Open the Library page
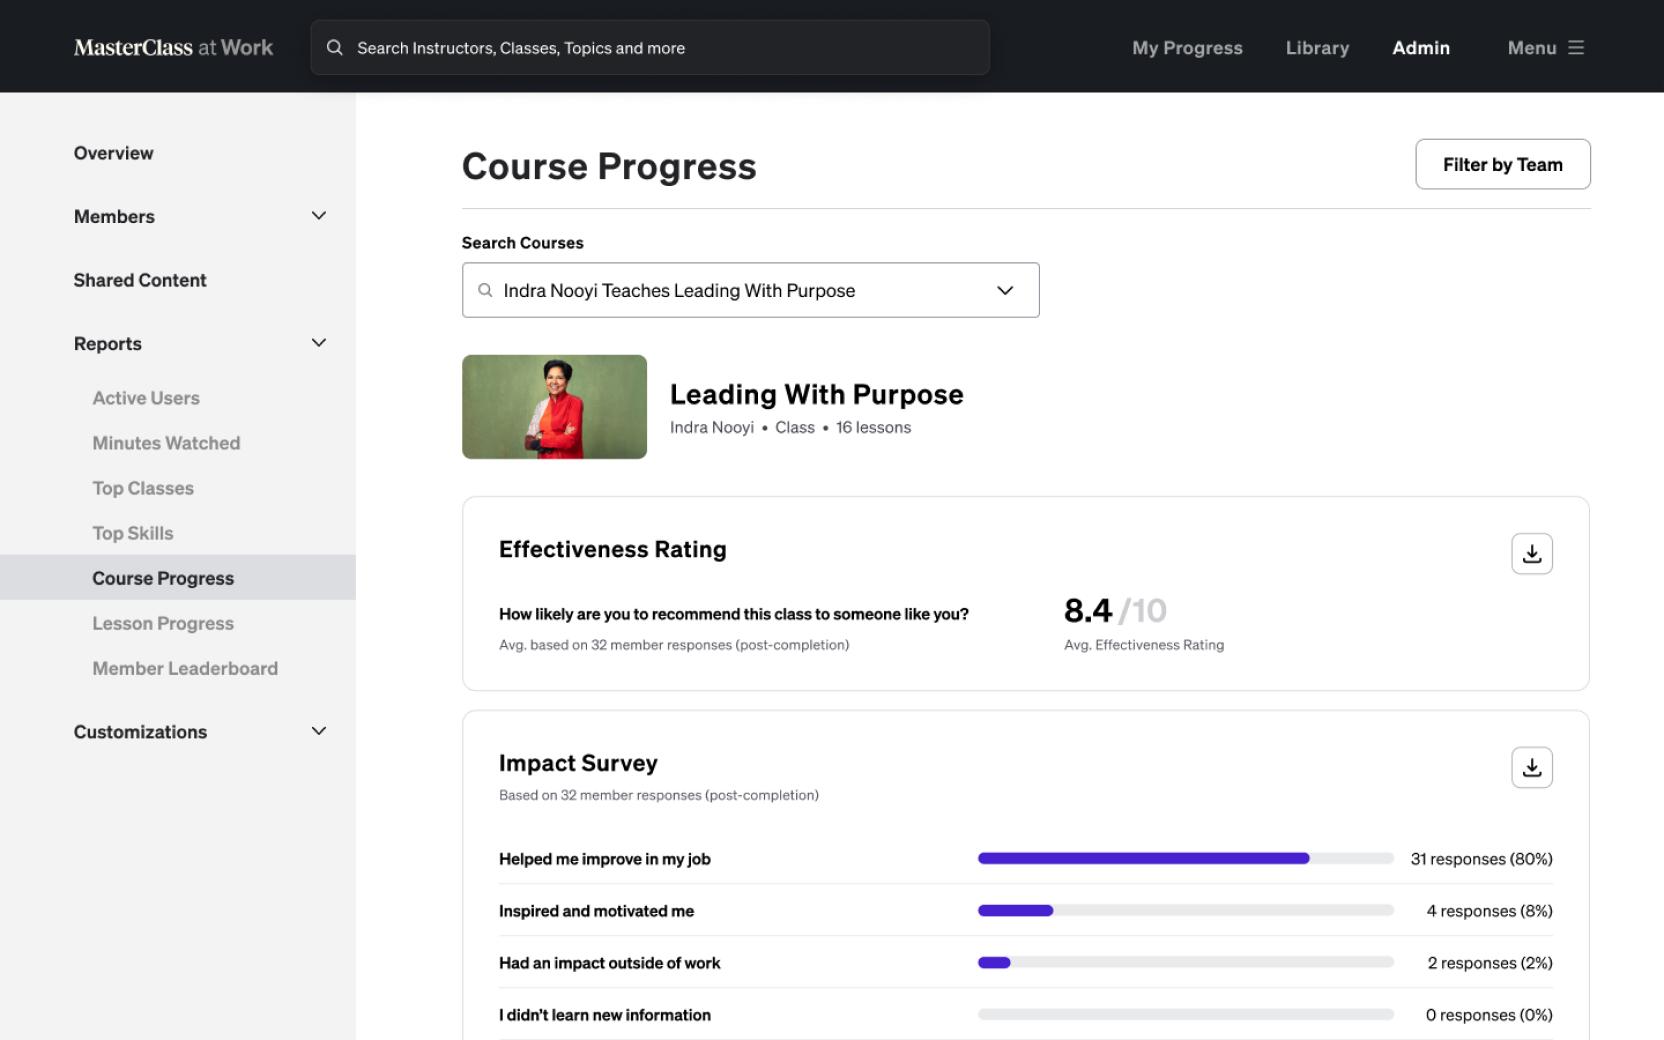Viewport: 1664px width, 1040px height. tap(1317, 48)
